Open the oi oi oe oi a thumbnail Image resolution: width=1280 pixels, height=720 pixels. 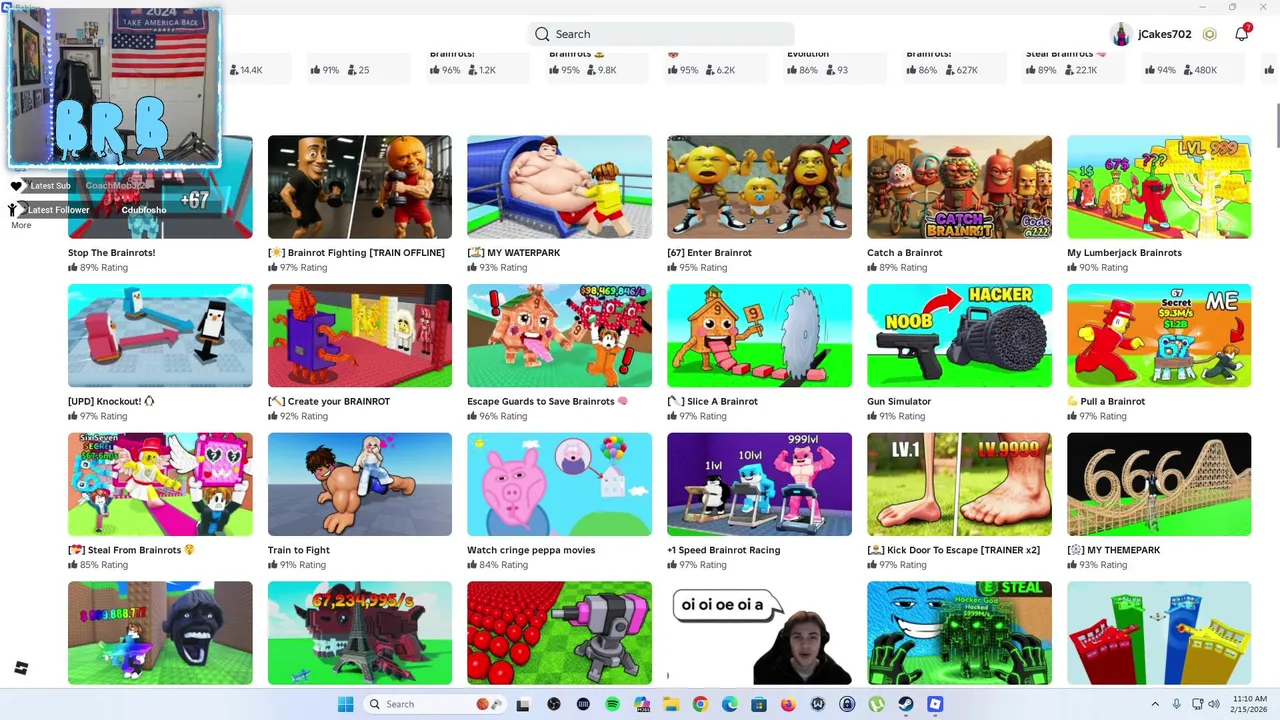point(760,633)
